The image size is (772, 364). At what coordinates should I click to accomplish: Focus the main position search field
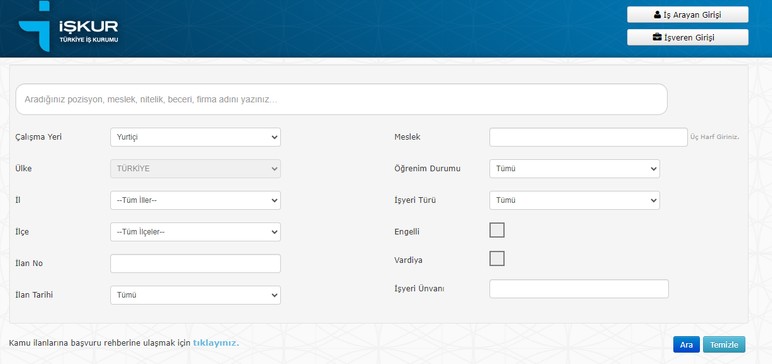342,99
